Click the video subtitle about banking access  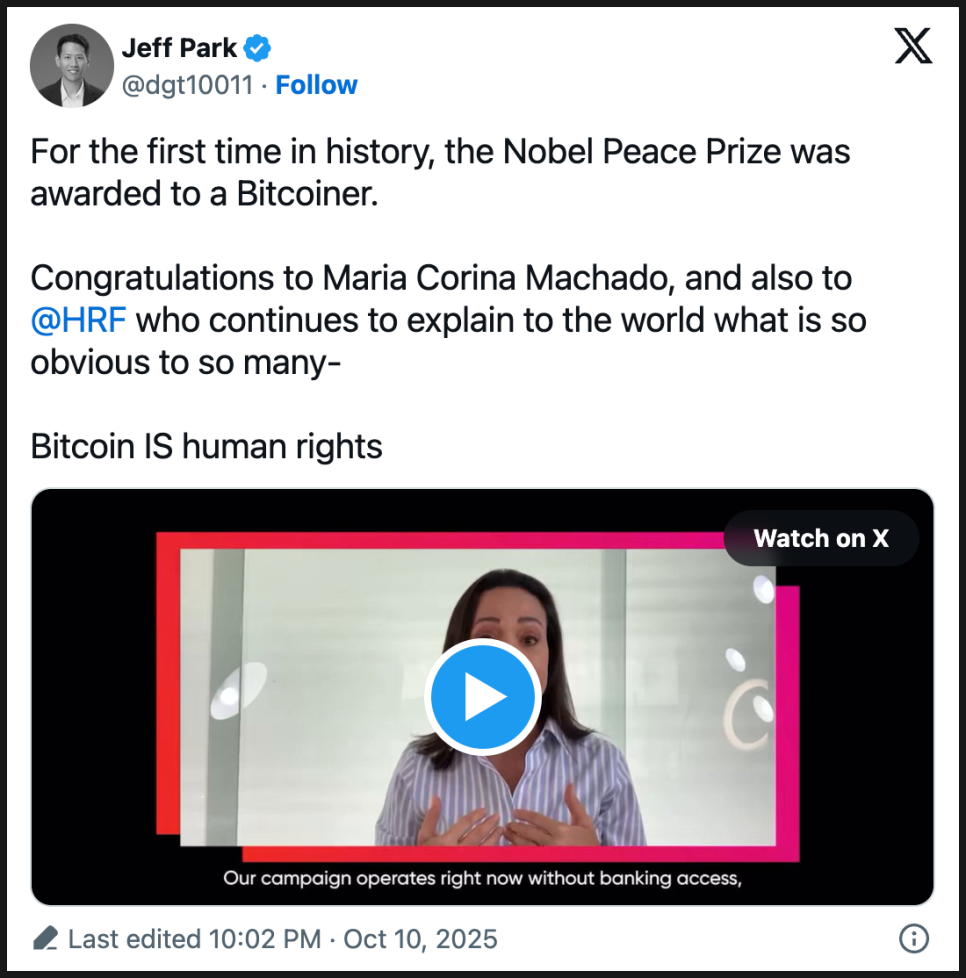coord(482,879)
